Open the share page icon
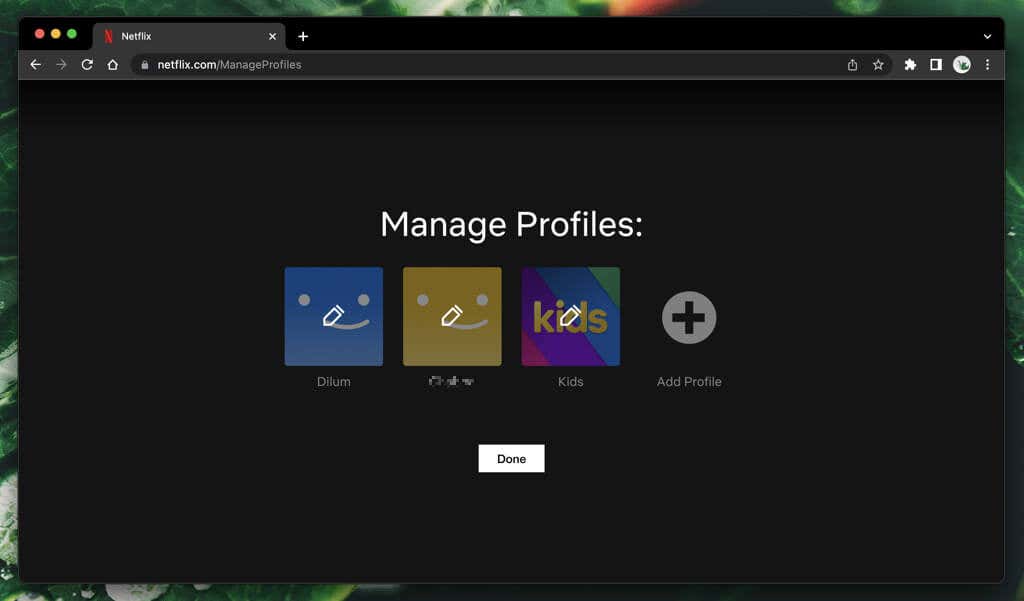 click(x=852, y=65)
